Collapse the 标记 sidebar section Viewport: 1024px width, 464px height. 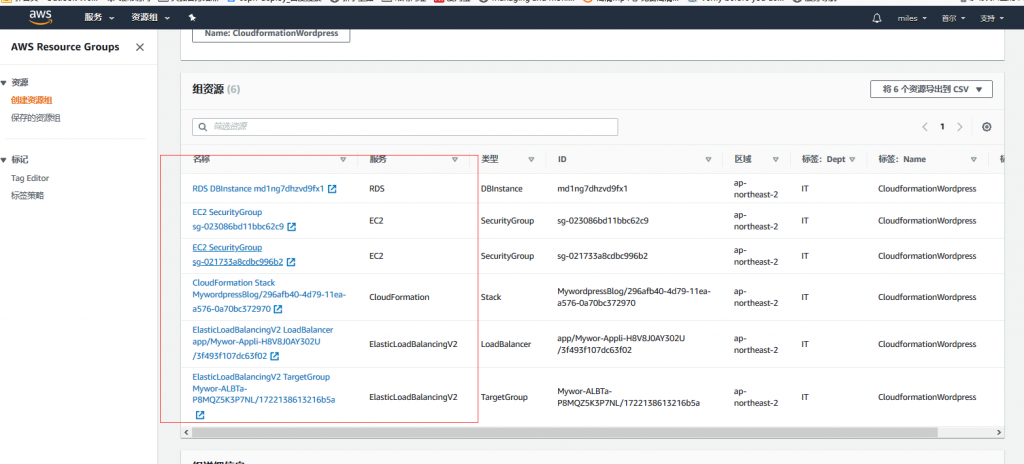[x=5, y=159]
